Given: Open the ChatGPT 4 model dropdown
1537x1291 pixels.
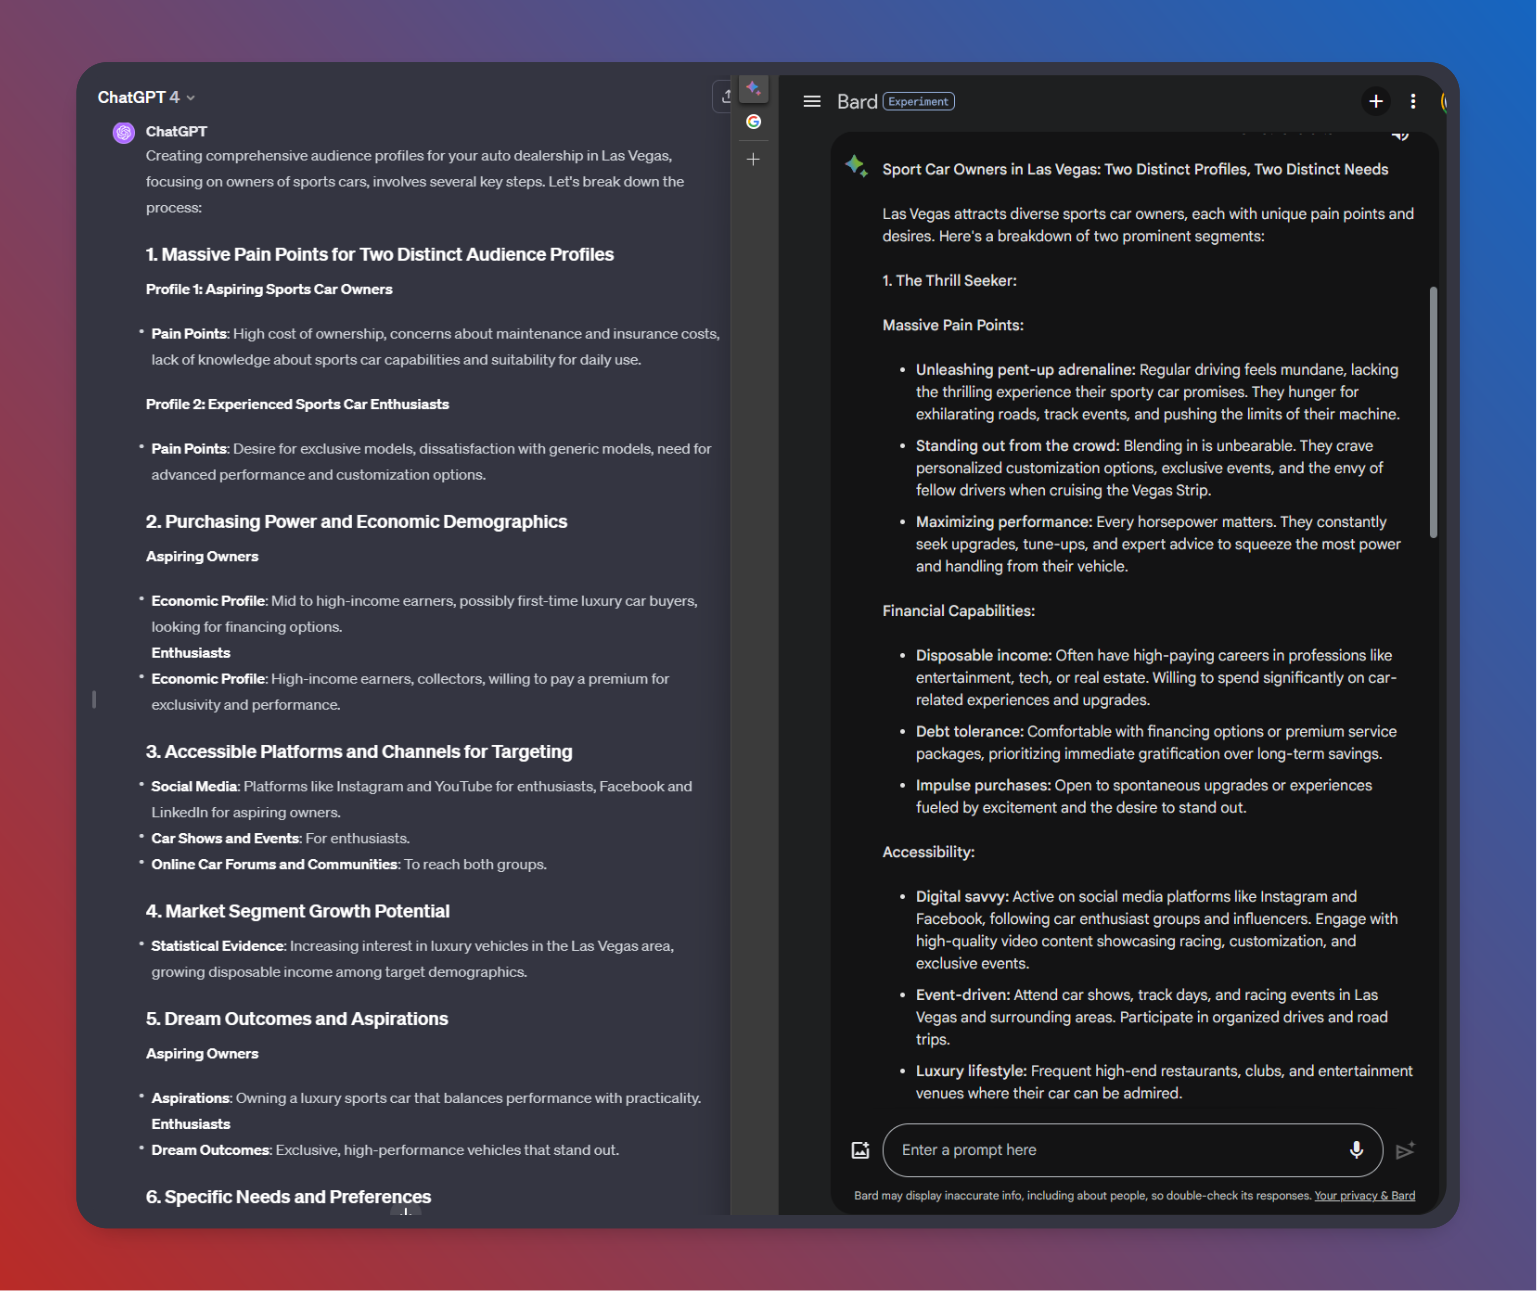Looking at the screenshot, I should coord(146,97).
